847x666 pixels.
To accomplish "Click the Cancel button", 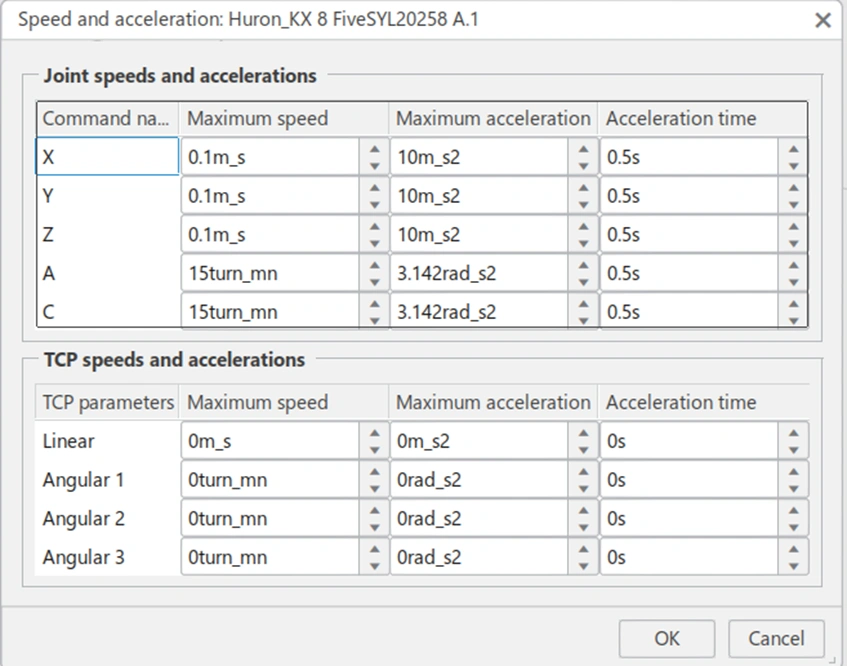I will [776, 639].
